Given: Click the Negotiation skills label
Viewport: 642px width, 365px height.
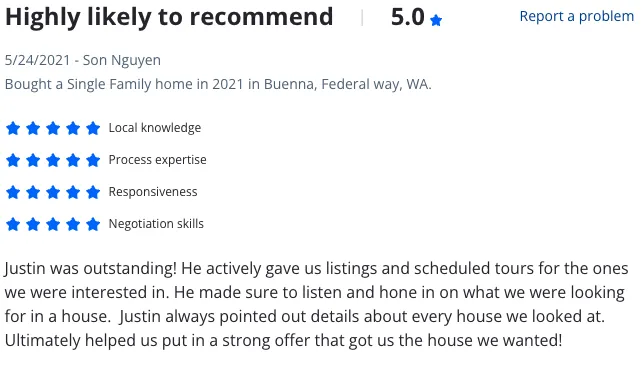Looking at the screenshot, I should 156,224.
